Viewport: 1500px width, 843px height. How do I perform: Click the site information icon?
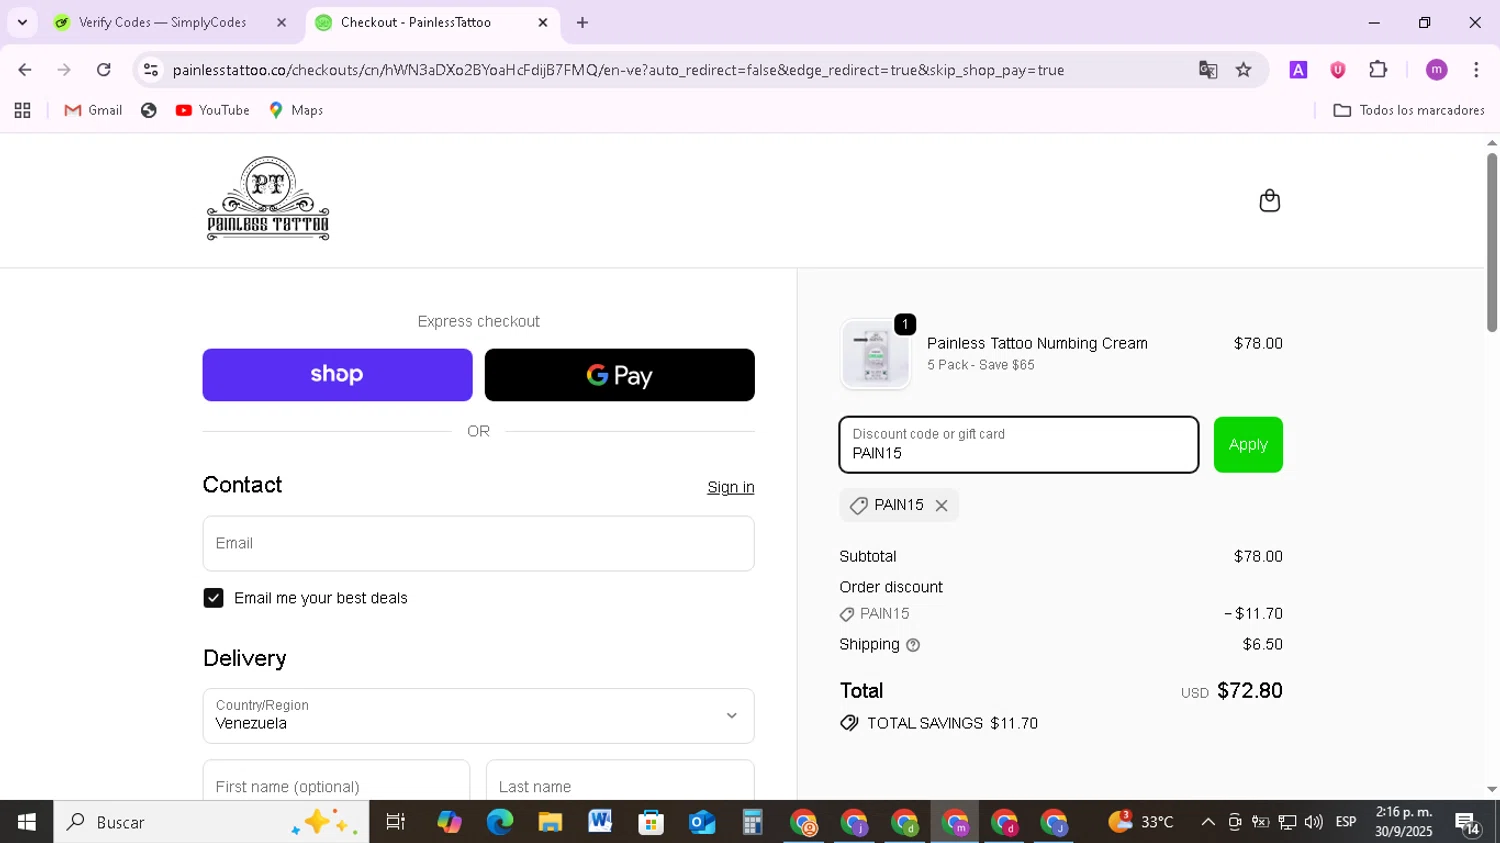pyautogui.click(x=151, y=70)
